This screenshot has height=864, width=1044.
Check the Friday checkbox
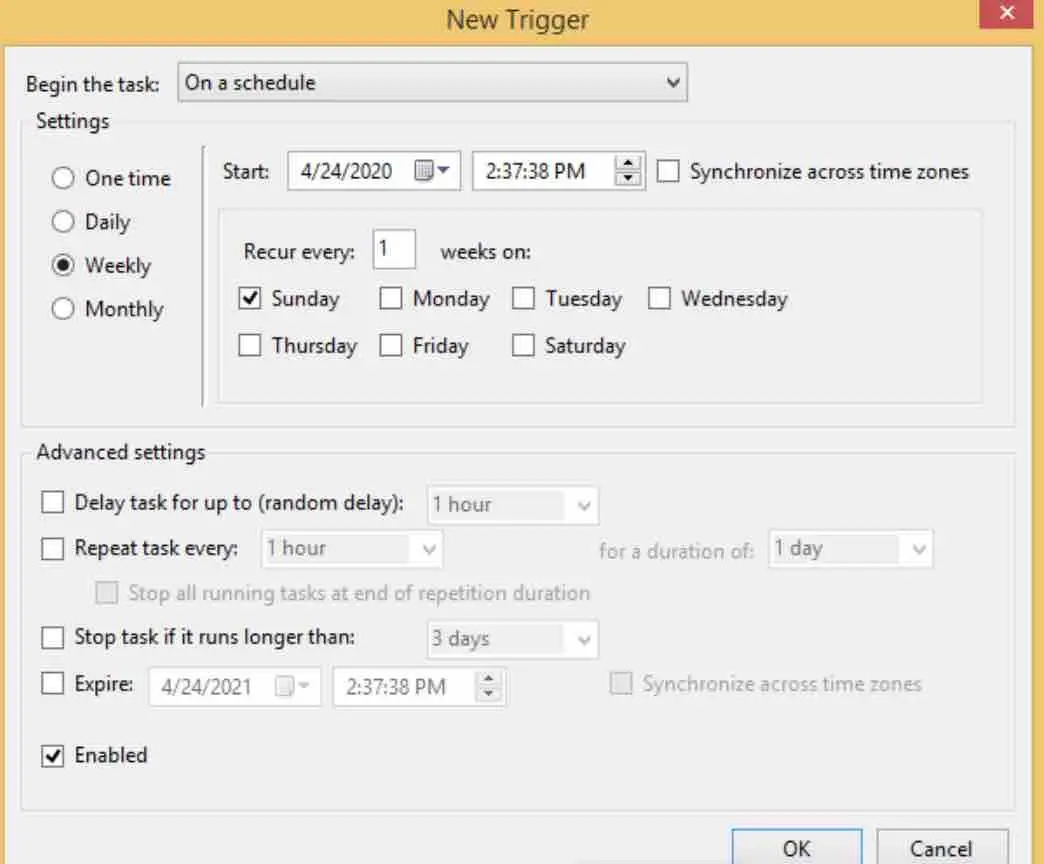click(x=391, y=345)
